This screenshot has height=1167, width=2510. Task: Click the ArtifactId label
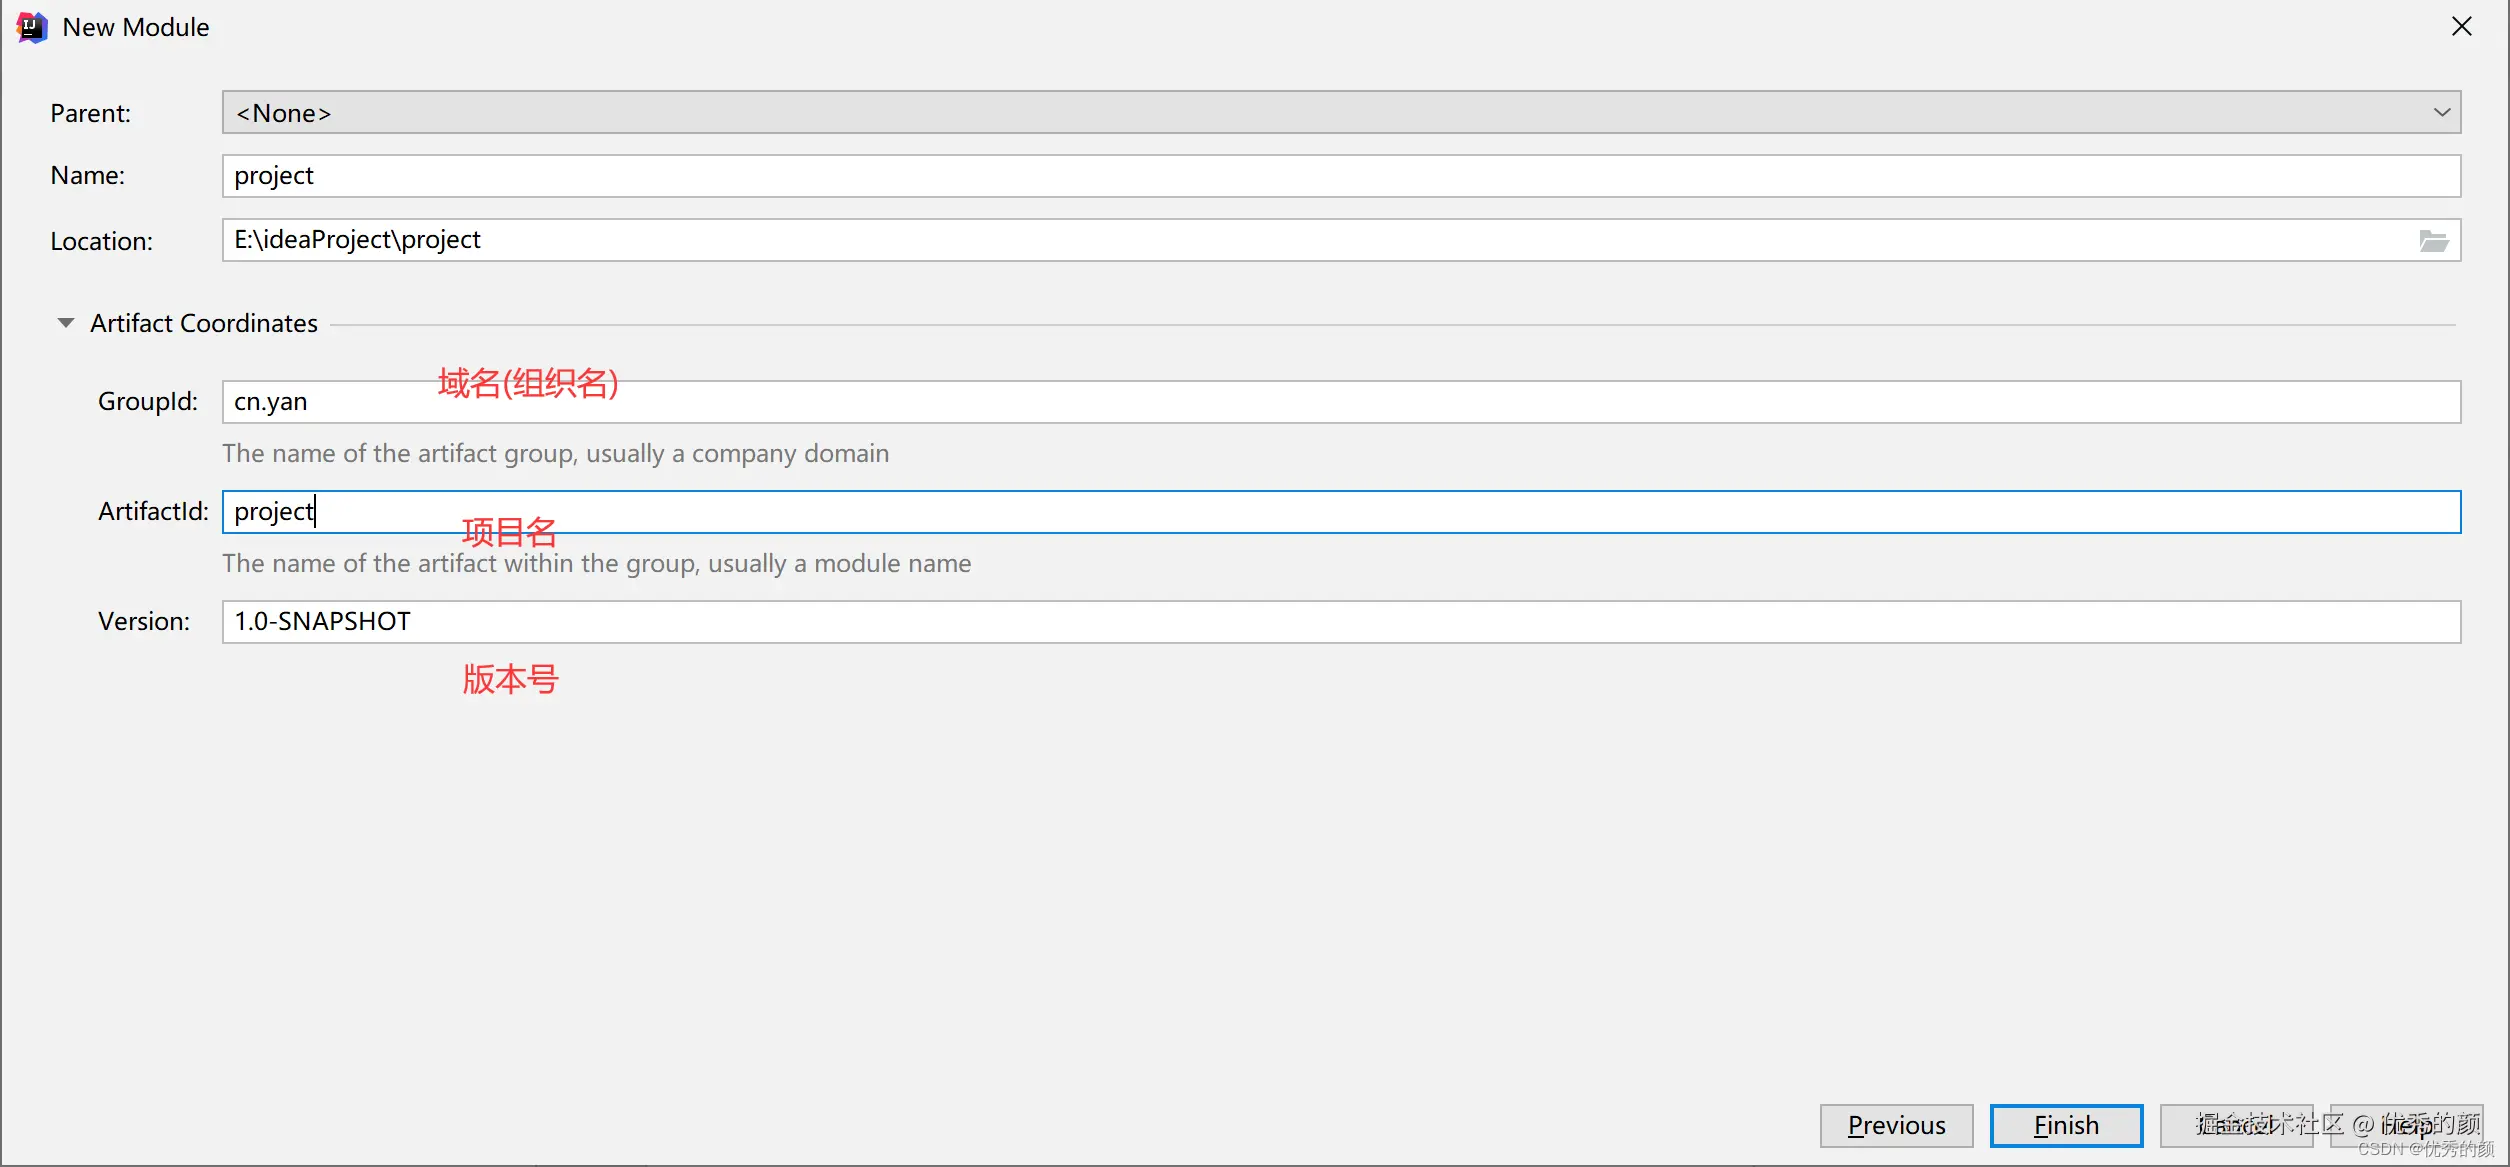[x=153, y=512]
